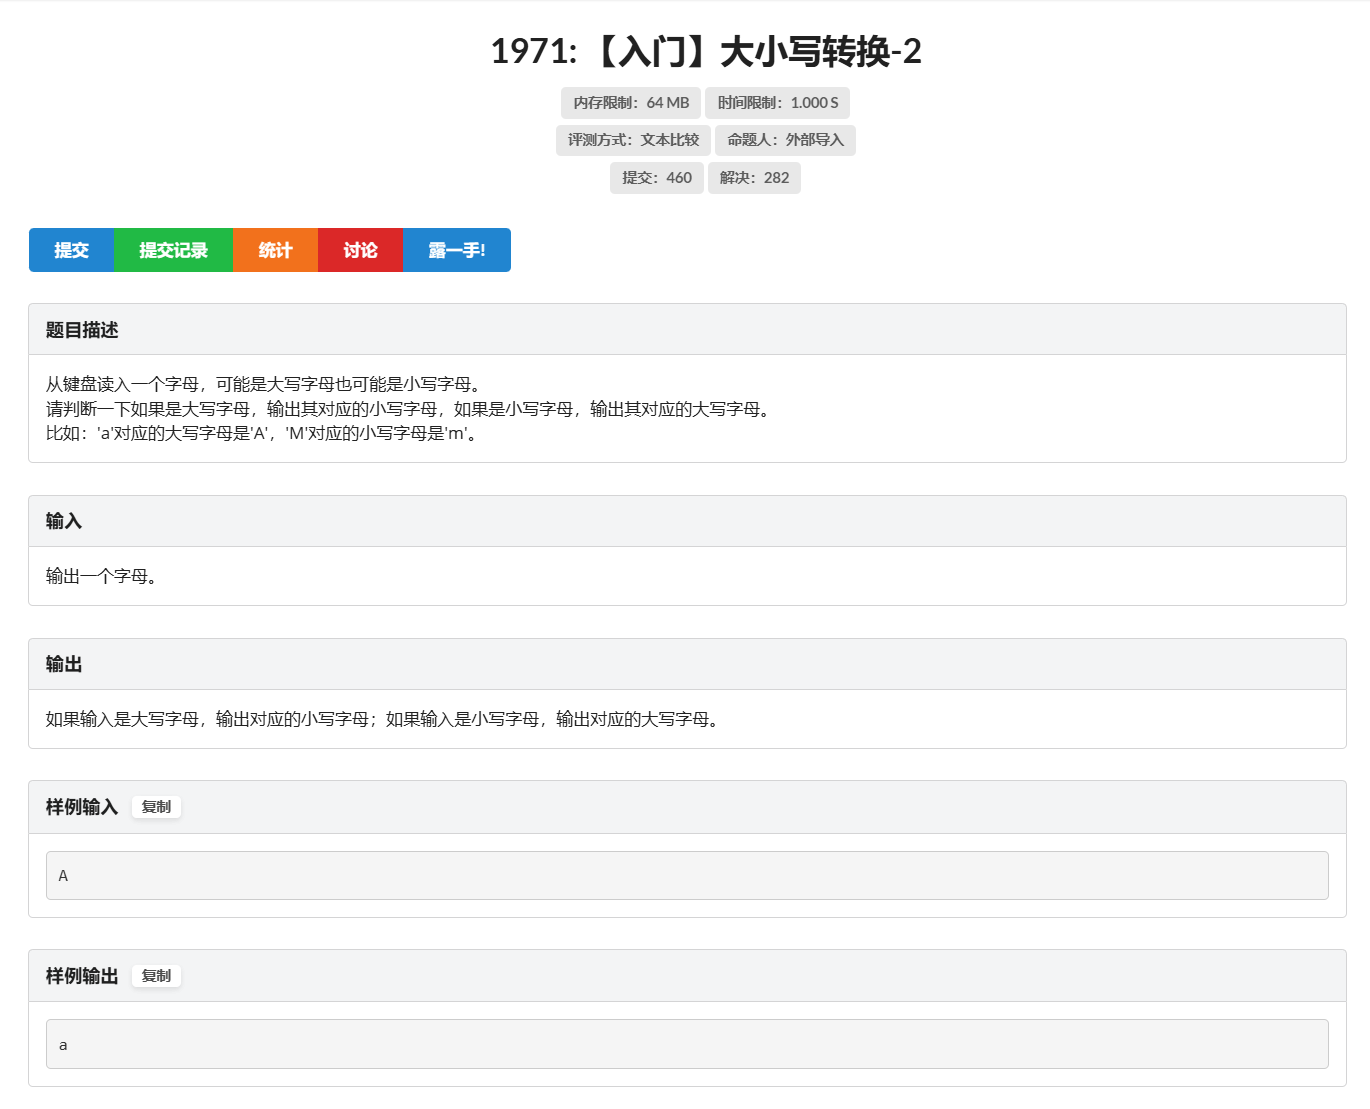Open the 统计 statistics tab

(x=275, y=250)
